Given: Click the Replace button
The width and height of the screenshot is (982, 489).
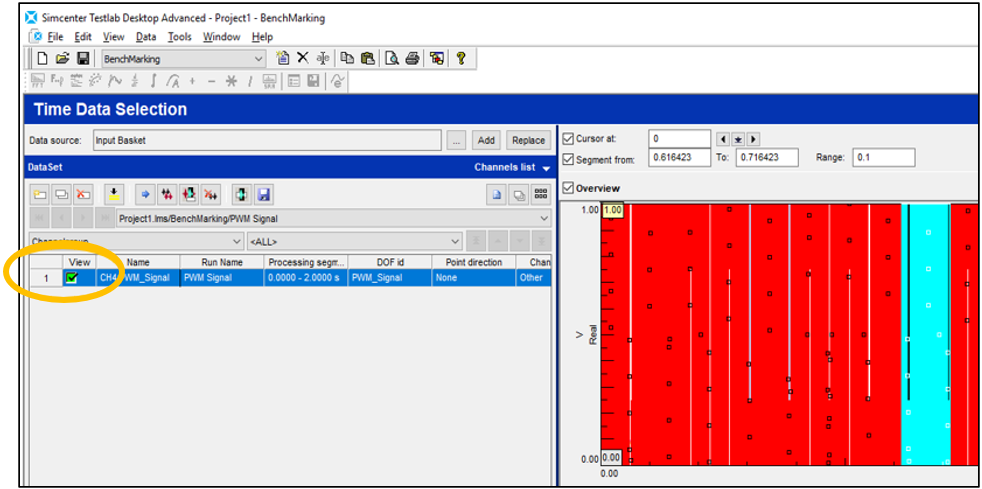Looking at the screenshot, I should [x=528, y=140].
